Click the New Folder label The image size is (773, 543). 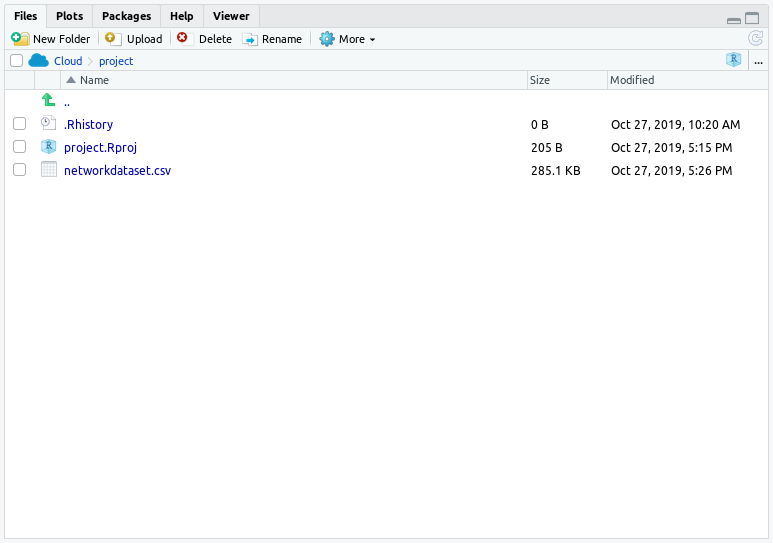coord(62,39)
